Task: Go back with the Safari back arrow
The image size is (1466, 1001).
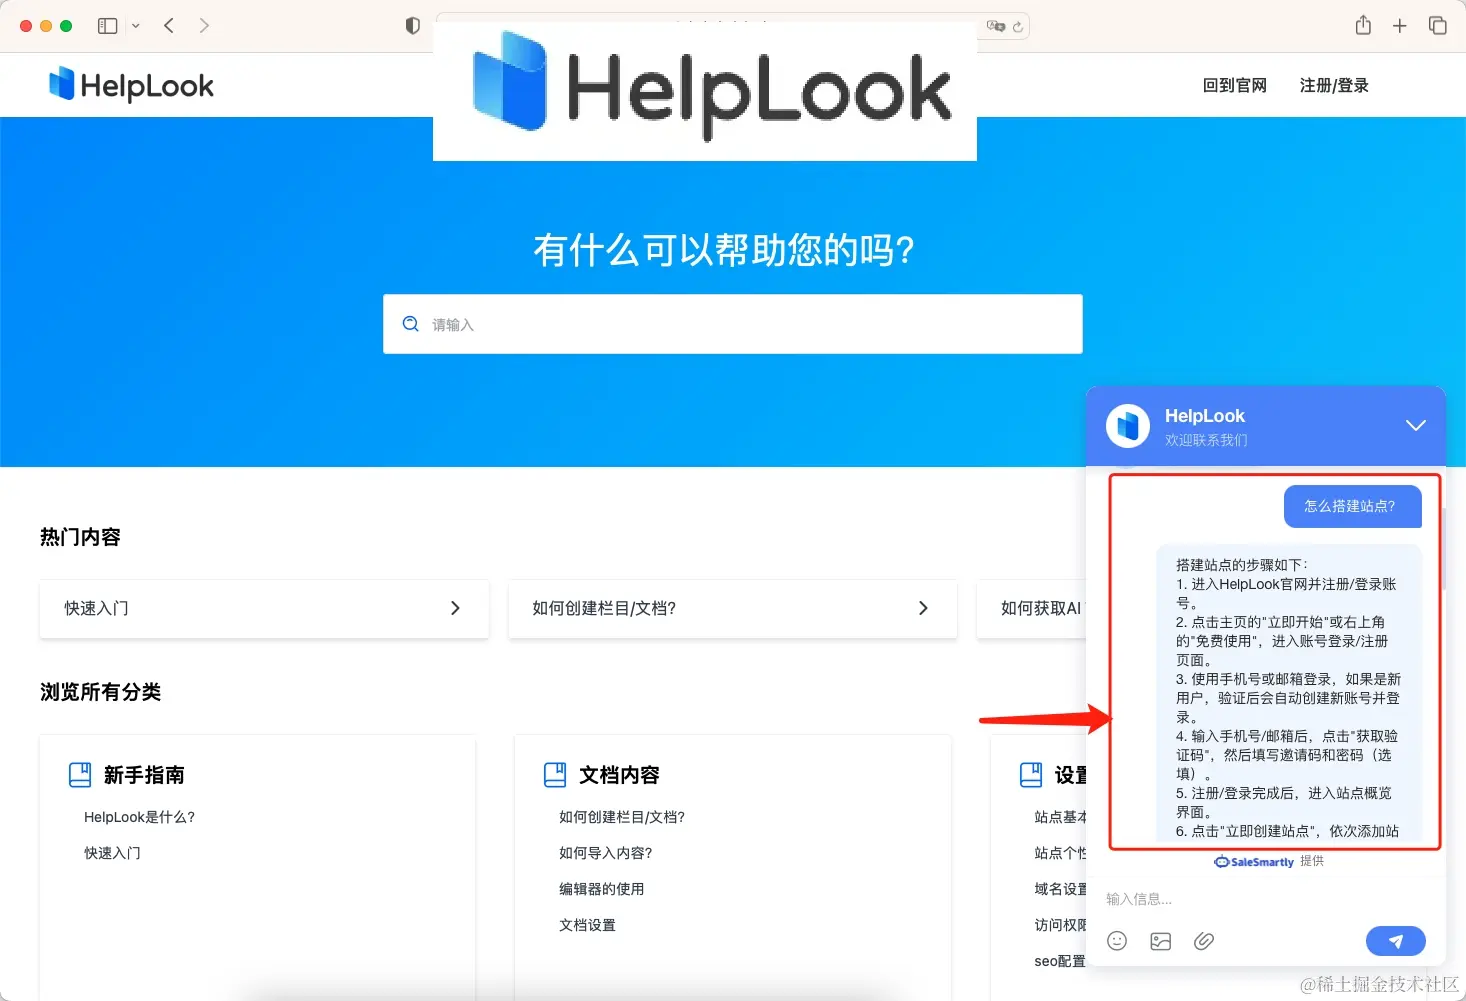Action: tap(169, 26)
